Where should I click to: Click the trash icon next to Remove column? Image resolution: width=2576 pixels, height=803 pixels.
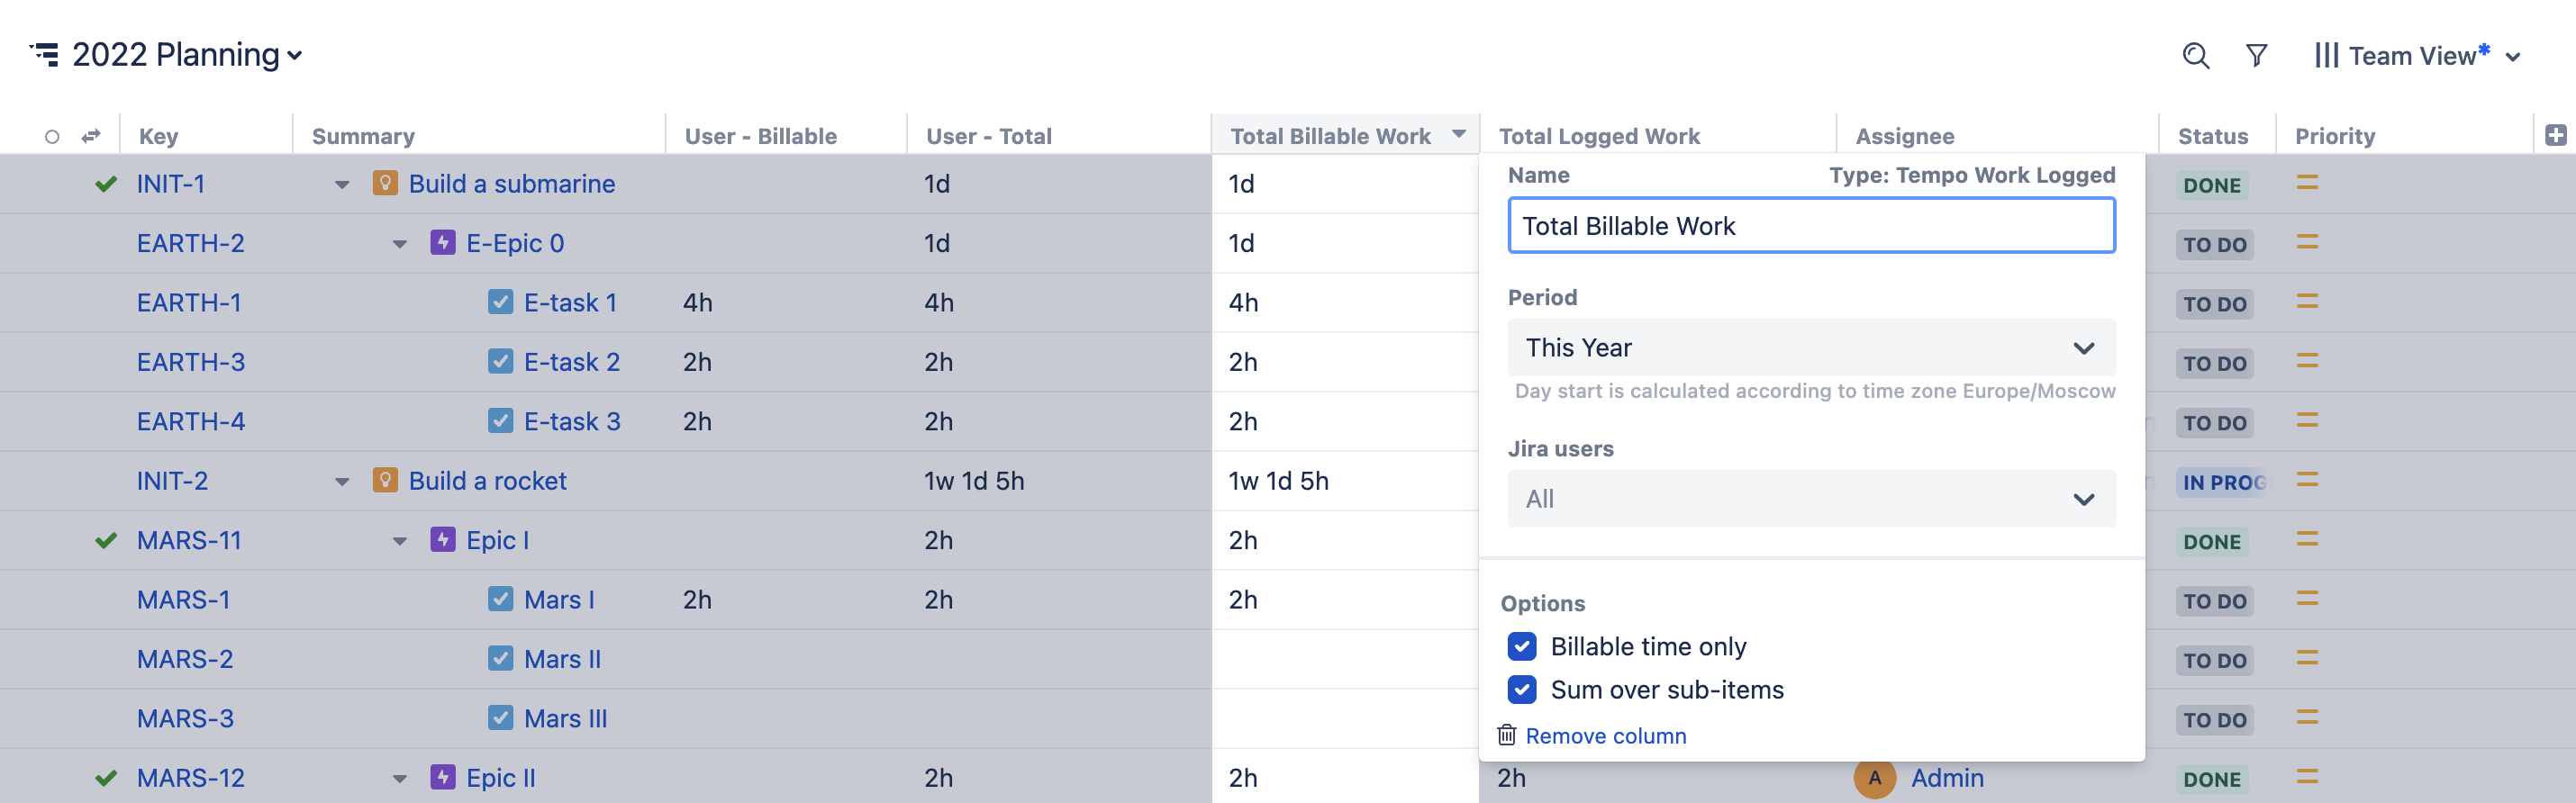coord(1508,735)
